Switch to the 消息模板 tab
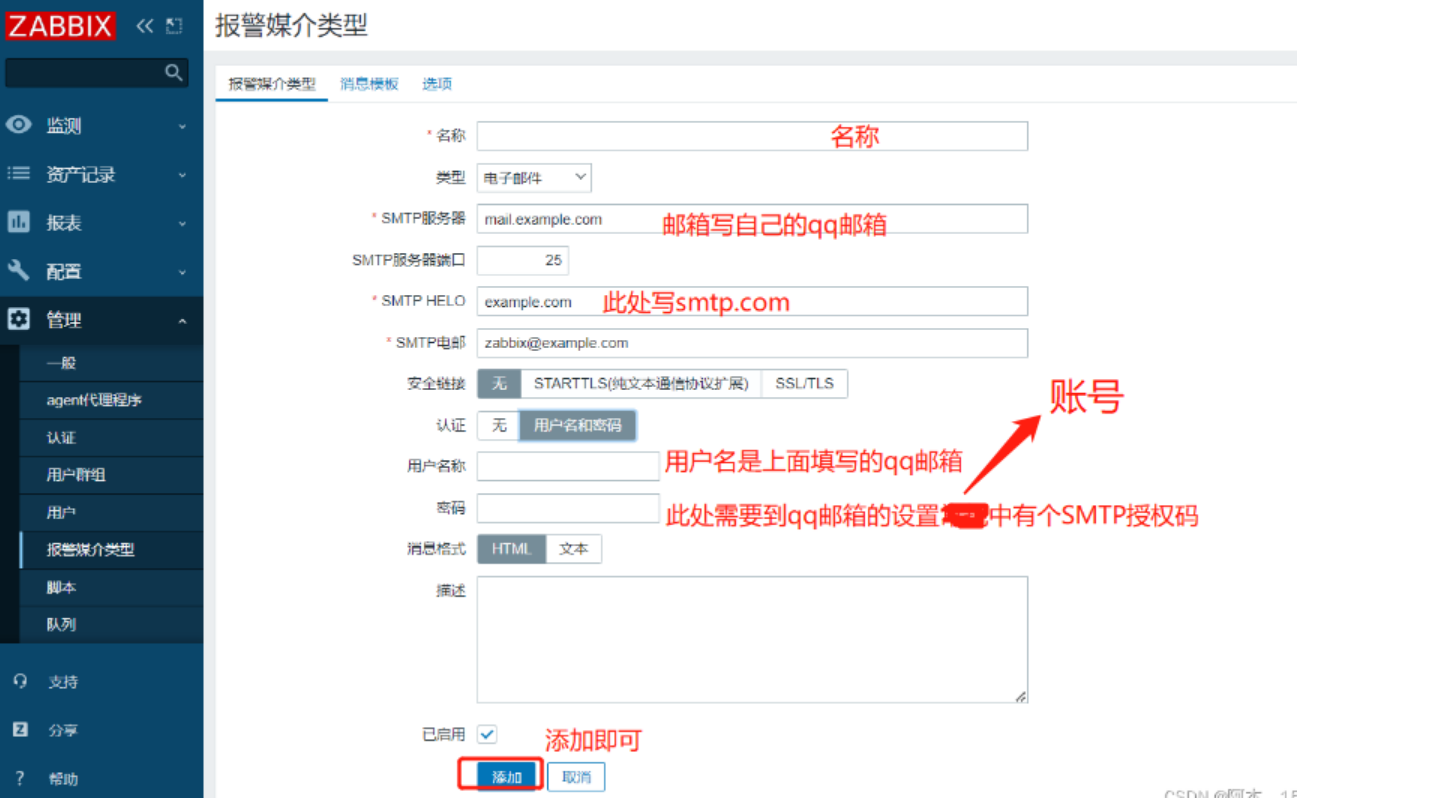This screenshot has height=806, width=1437. [x=369, y=84]
